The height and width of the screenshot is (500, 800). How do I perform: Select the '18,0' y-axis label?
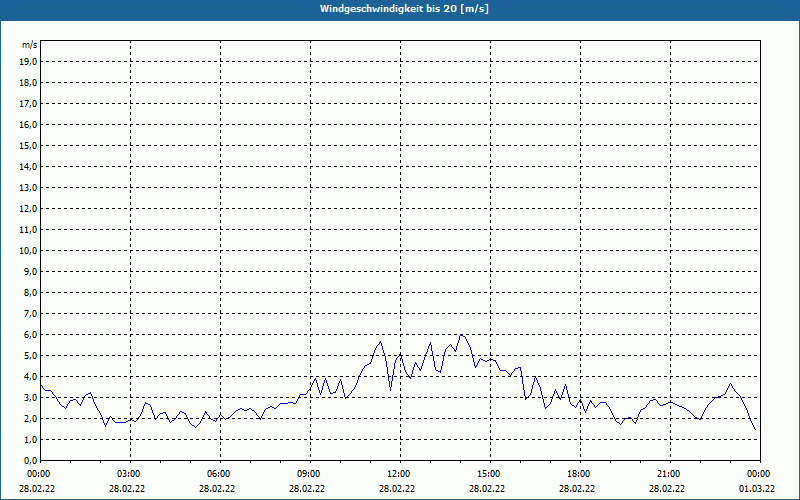tap(28, 83)
